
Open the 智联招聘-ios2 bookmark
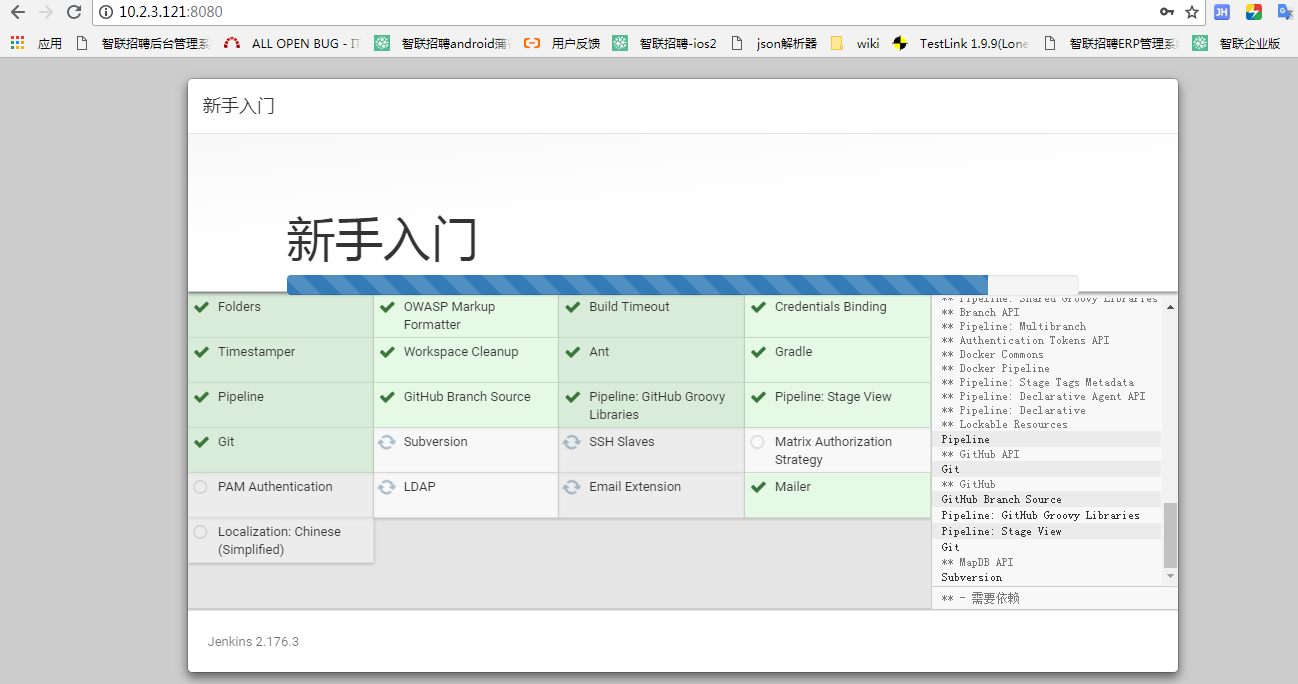[x=665, y=43]
